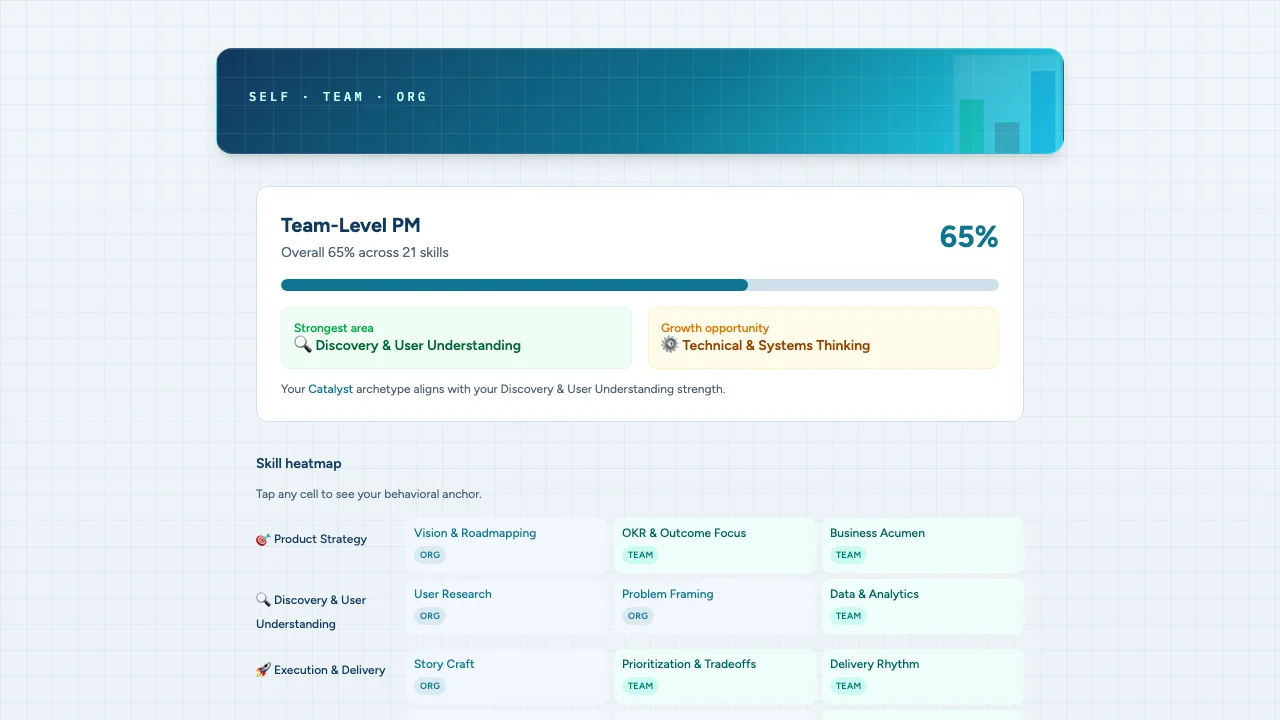
Task: Click the TEAM badge under OKR & Outcome Focus
Action: tap(641, 555)
